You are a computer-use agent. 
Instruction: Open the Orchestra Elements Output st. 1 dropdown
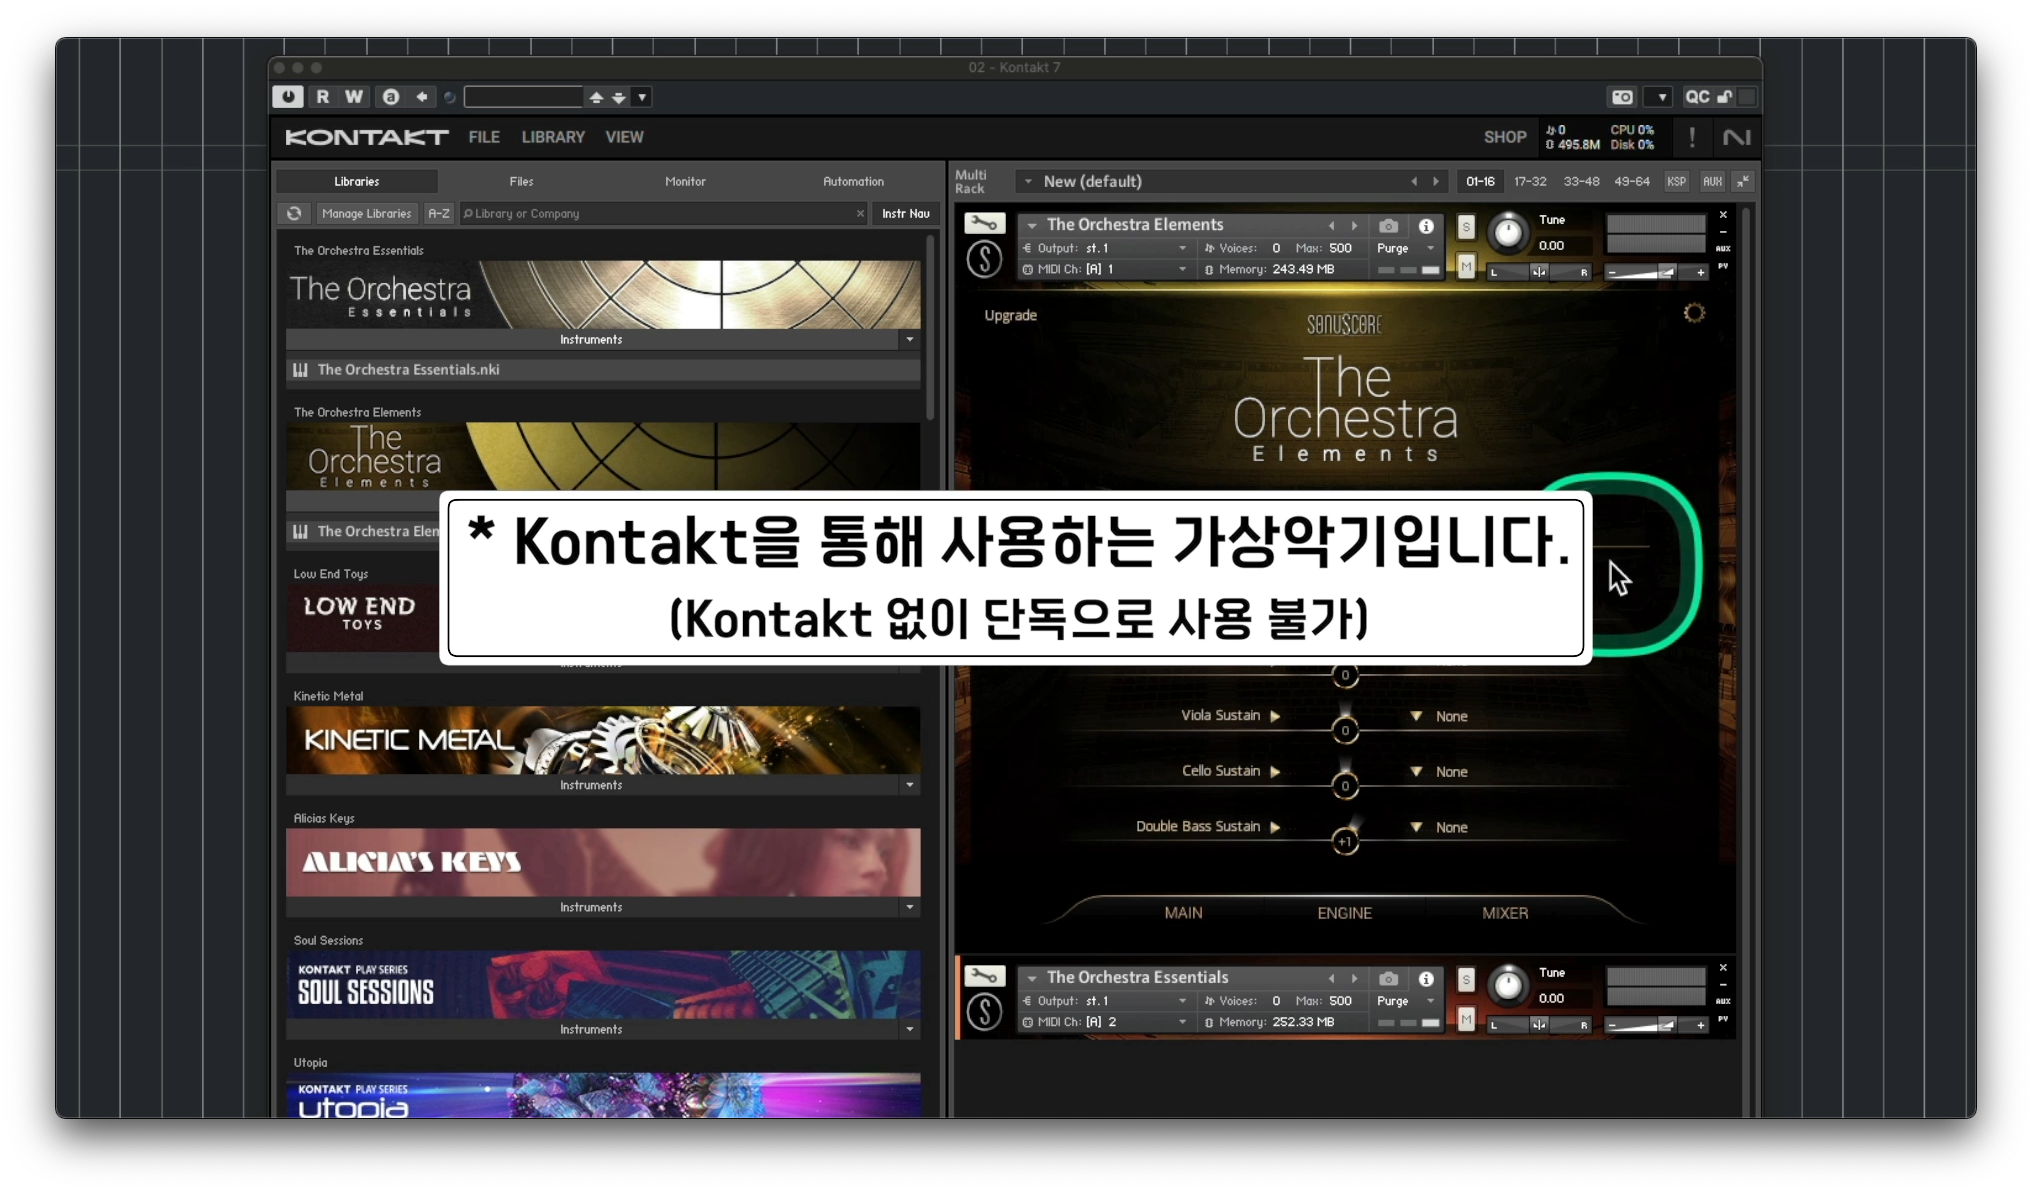[x=1104, y=248]
